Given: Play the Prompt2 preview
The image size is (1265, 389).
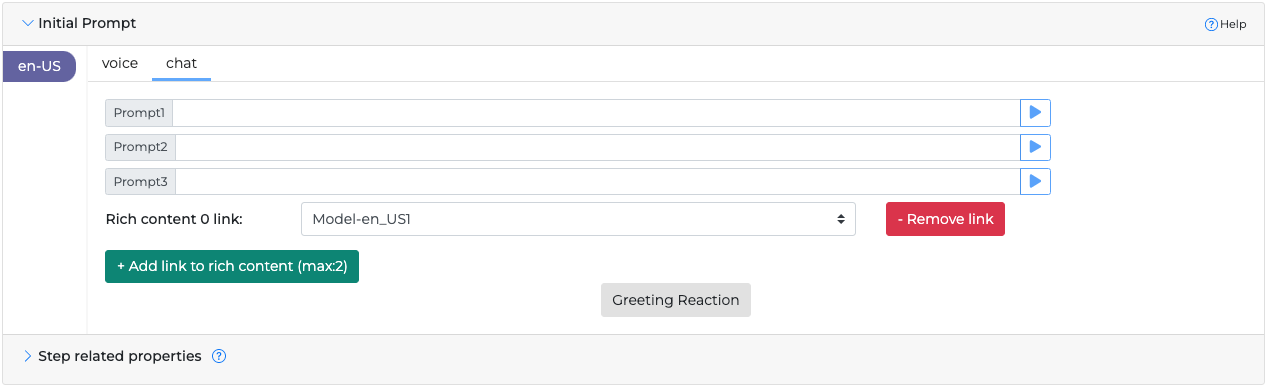Looking at the screenshot, I should (1035, 147).
